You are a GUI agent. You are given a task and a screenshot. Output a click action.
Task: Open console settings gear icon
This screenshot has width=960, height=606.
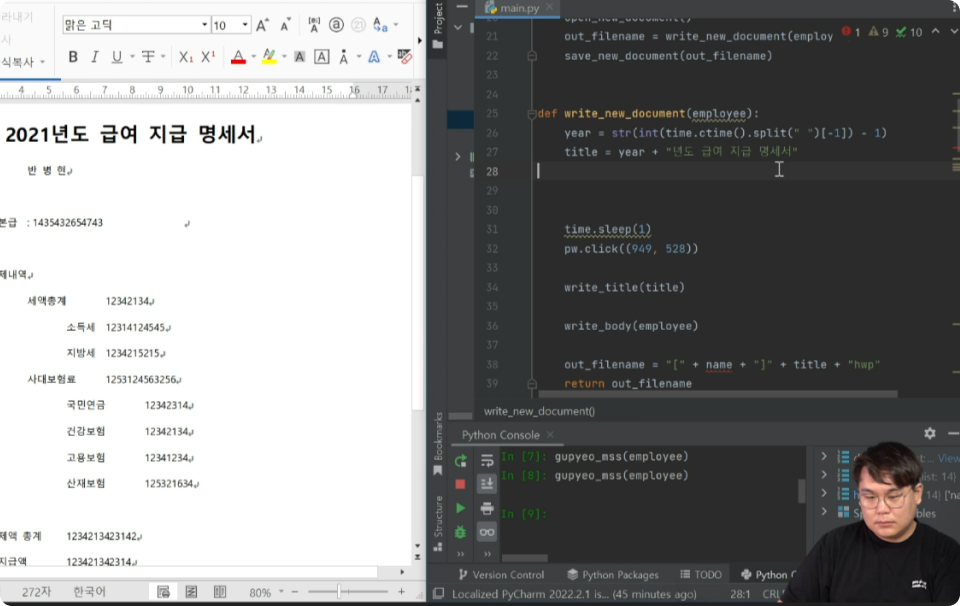pyautogui.click(x=929, y=433)
